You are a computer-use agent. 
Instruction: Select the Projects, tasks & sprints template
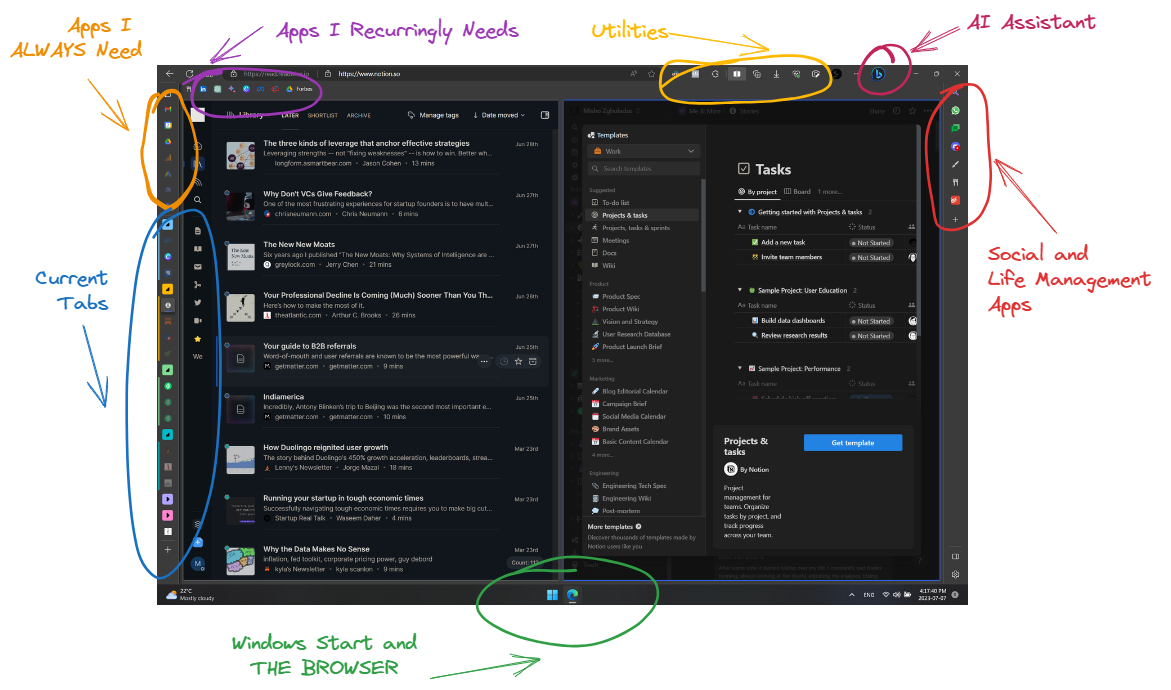644,228
